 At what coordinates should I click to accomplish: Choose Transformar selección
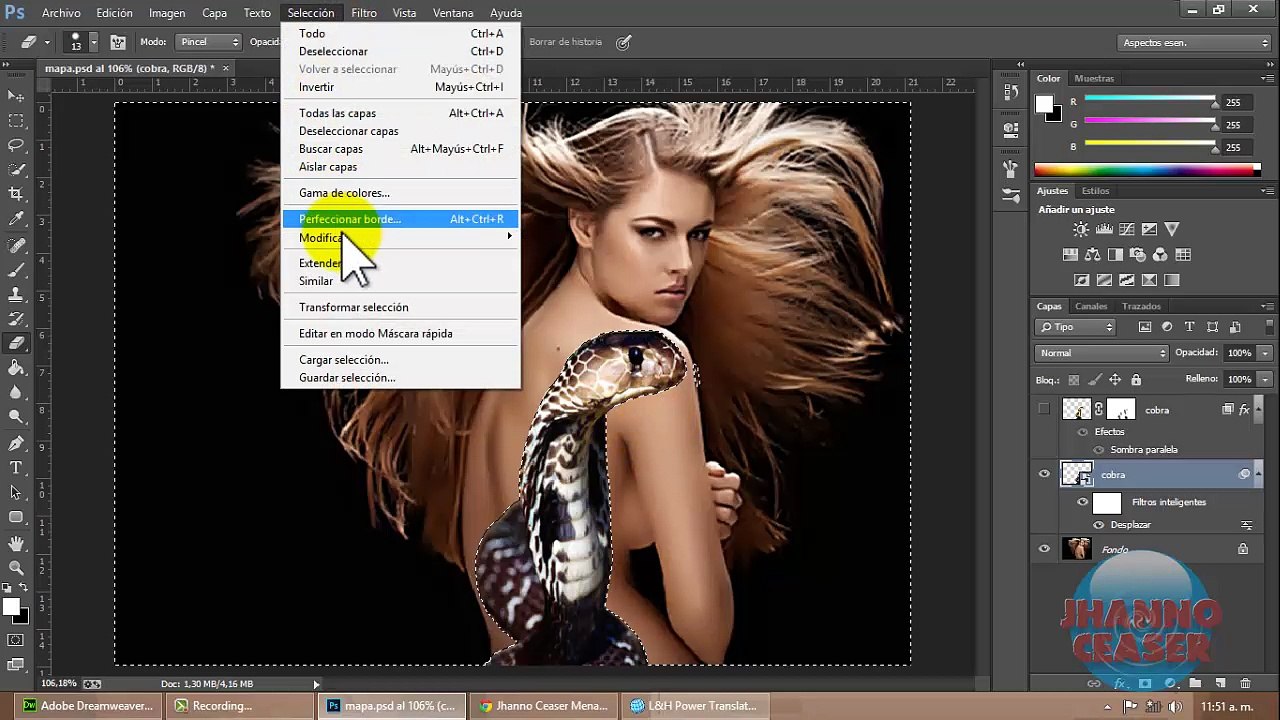click(400, 307)
